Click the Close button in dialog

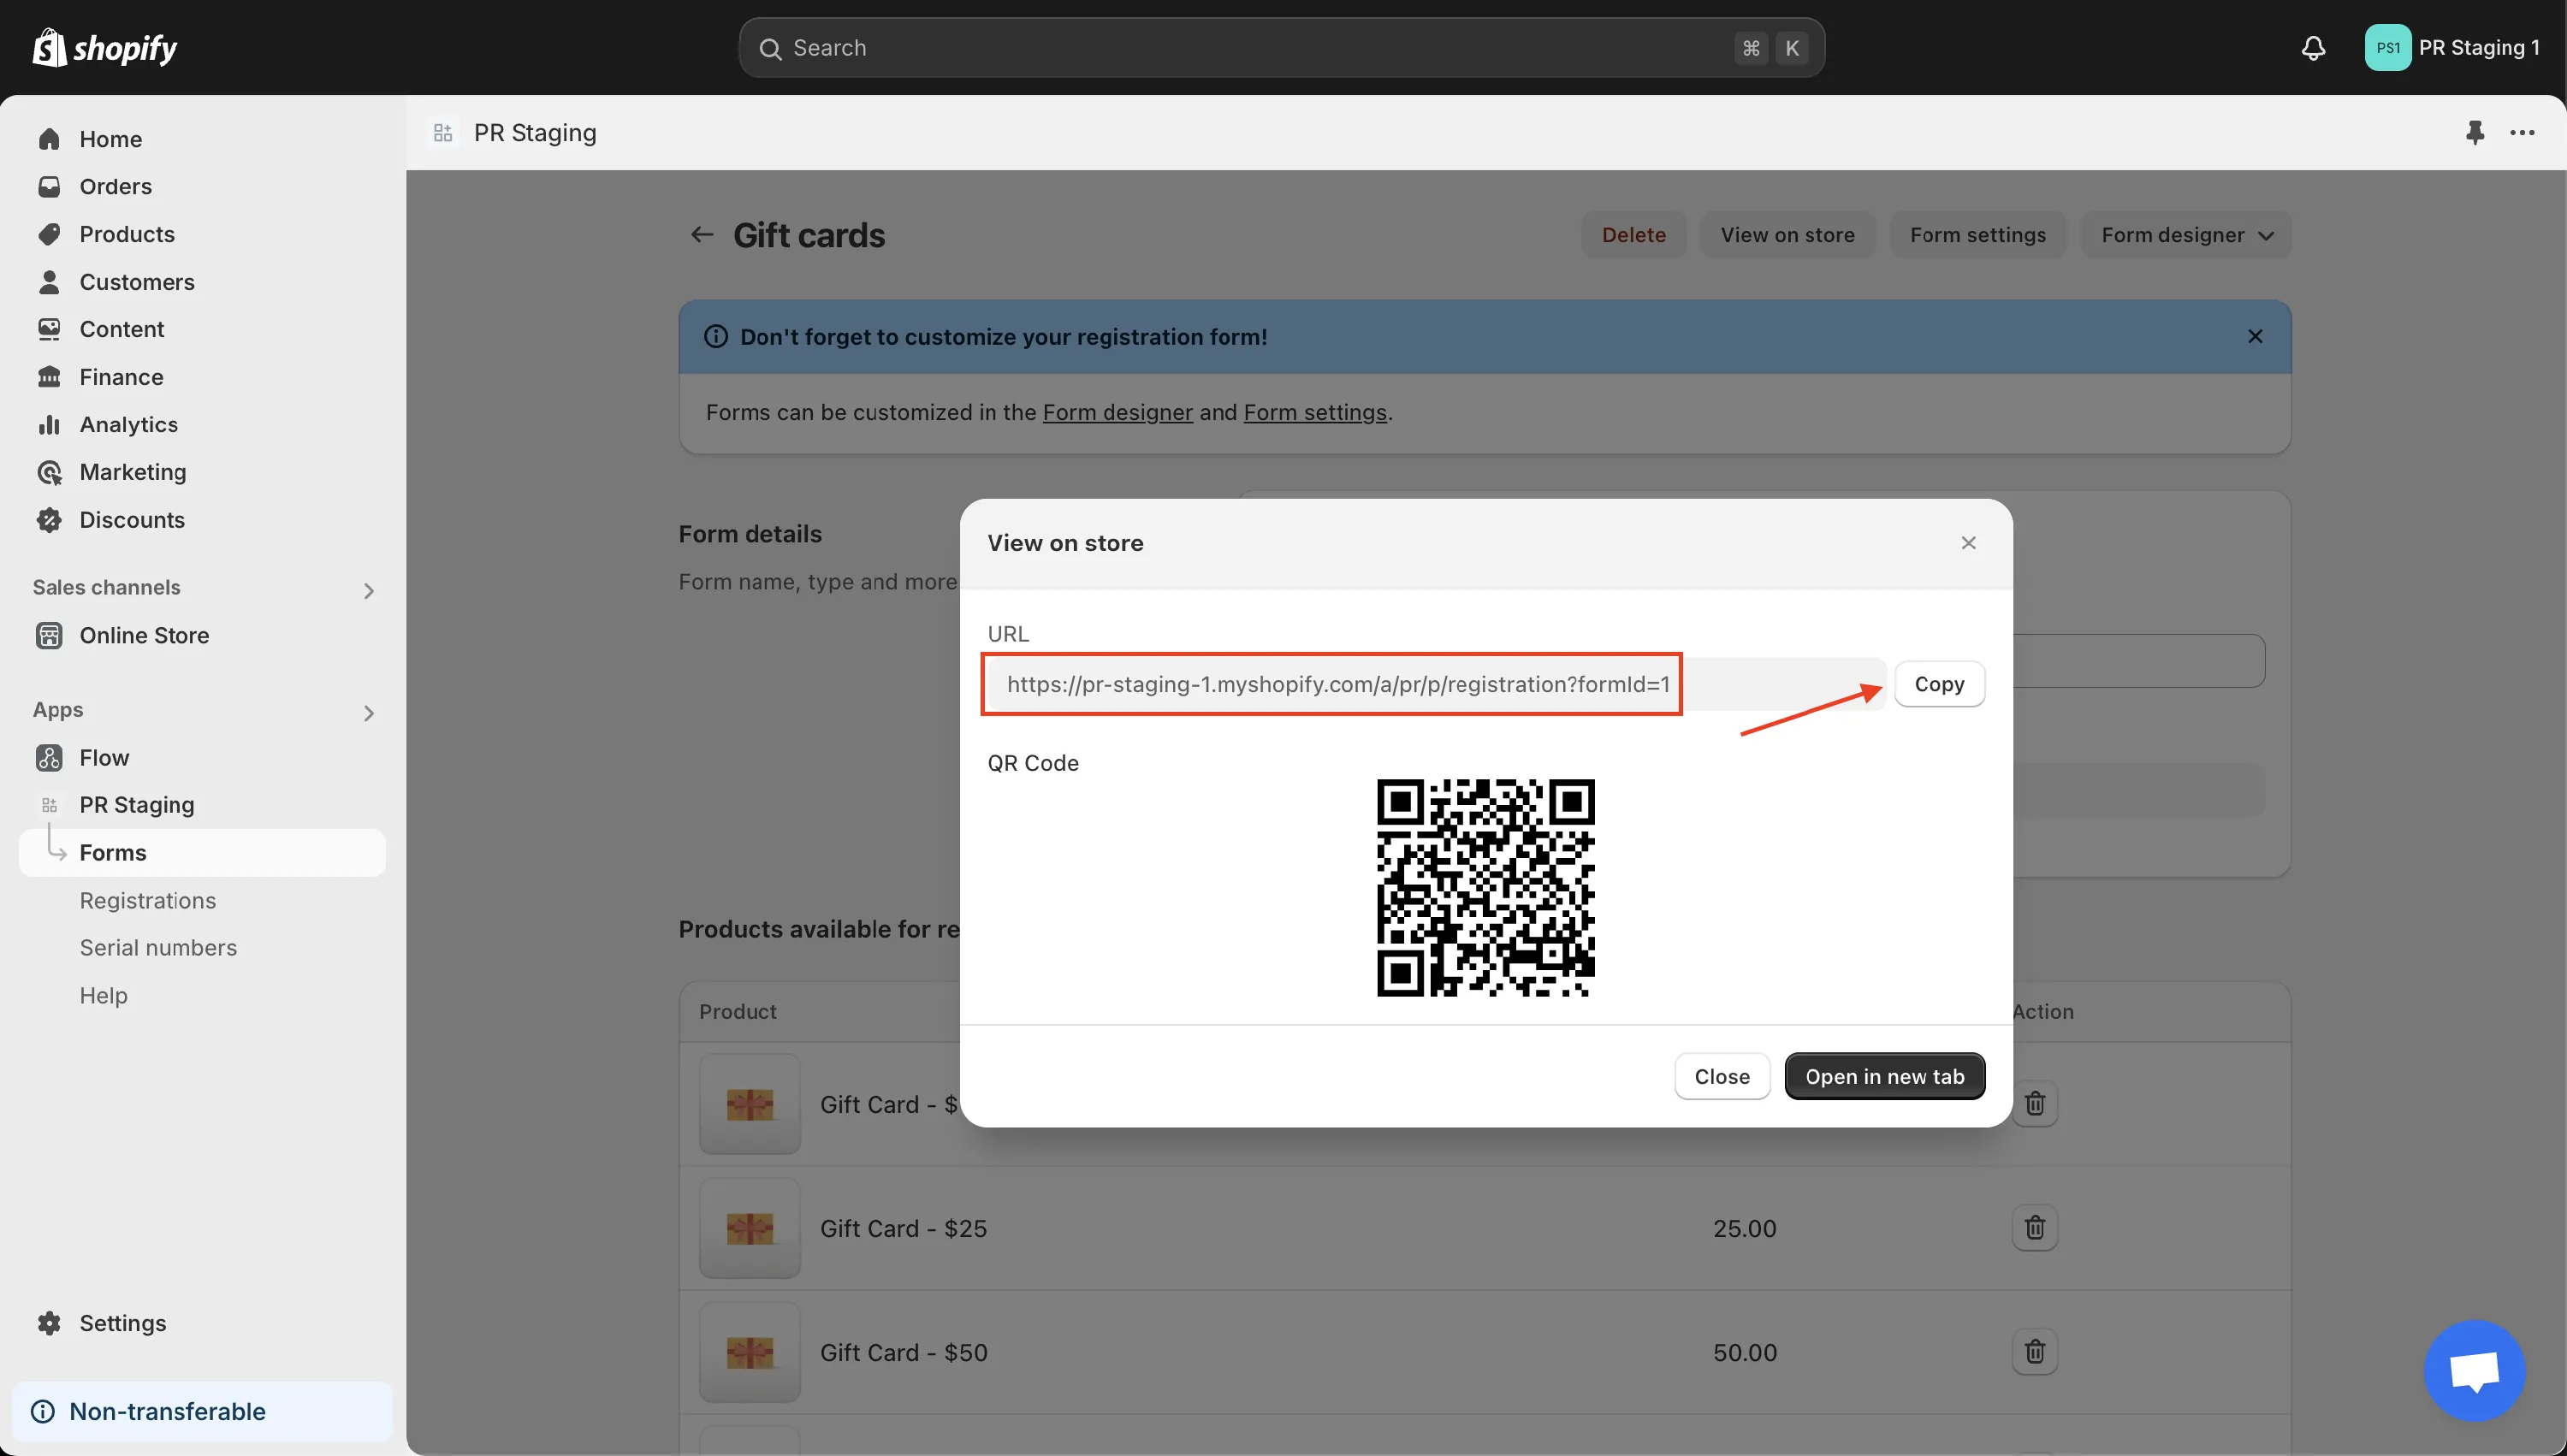coord(1722,1077)
